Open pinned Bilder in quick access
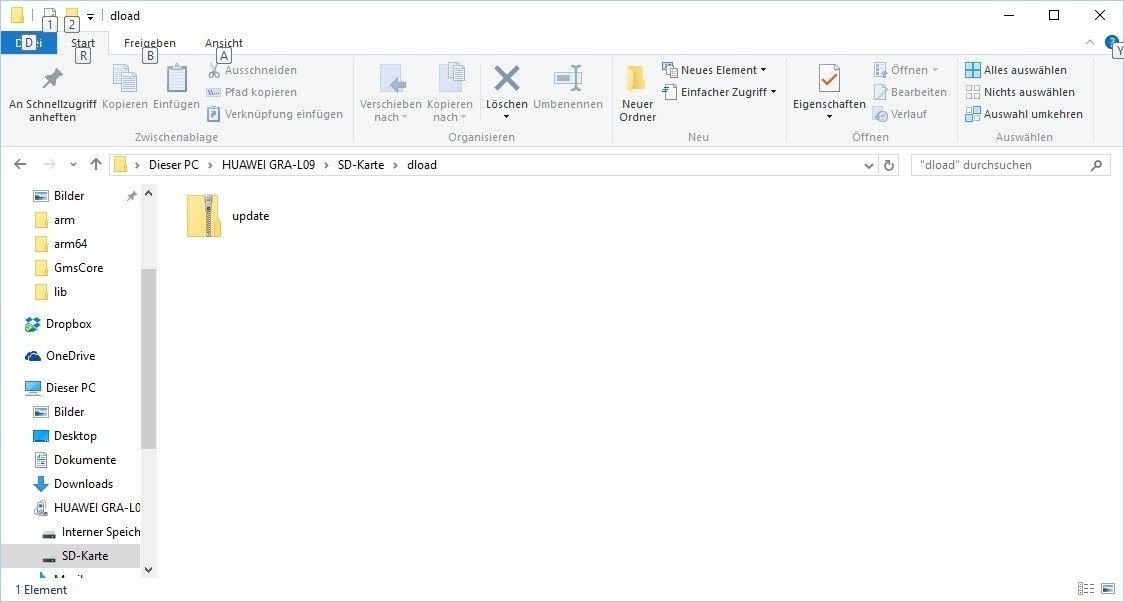This screenshot has width=1124, height=602. [60, 196]
